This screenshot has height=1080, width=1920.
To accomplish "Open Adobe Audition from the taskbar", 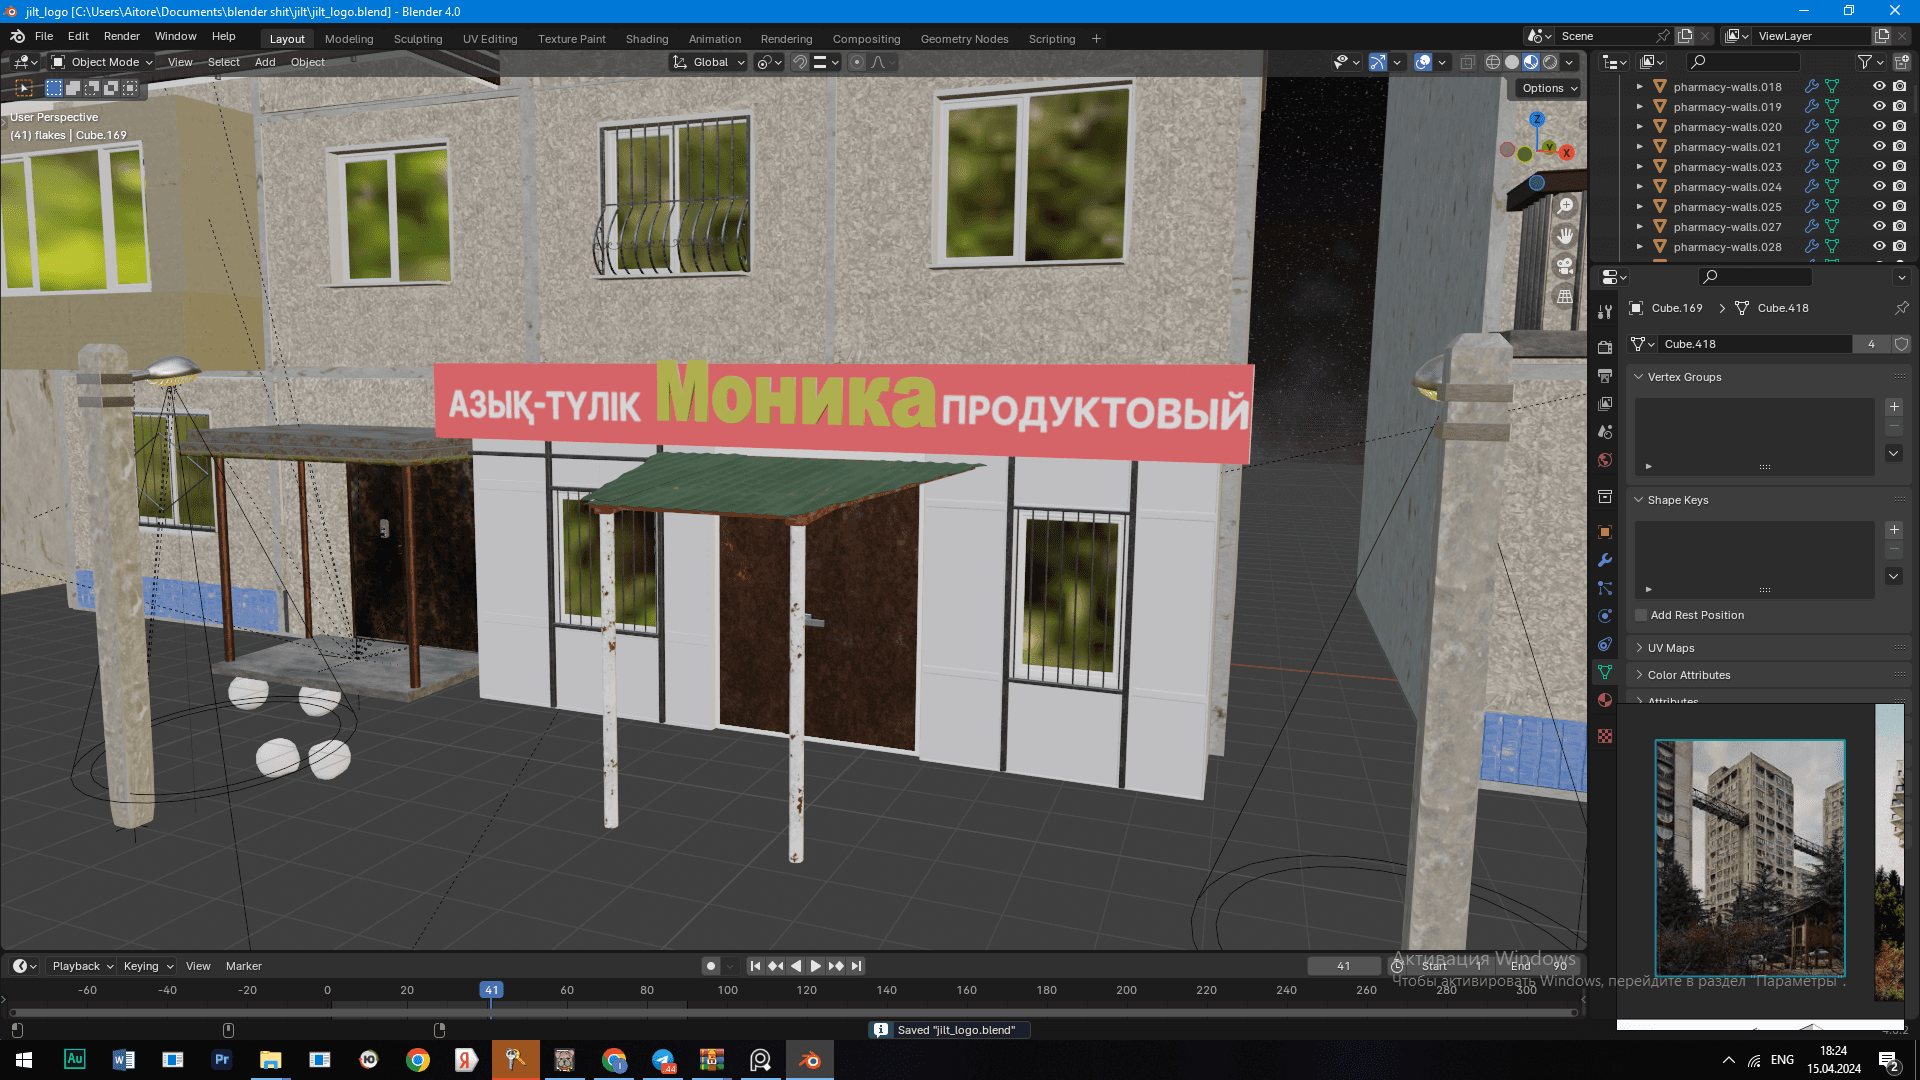I will pos(75,1060).
